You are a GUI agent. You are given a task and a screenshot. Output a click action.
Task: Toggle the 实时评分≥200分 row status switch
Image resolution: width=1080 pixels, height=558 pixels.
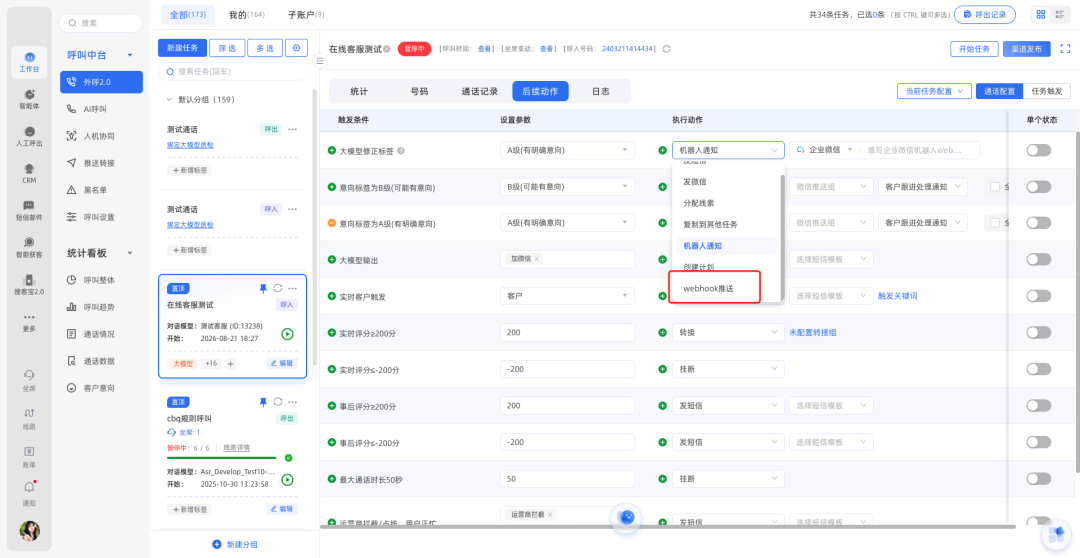[1038, 333]
